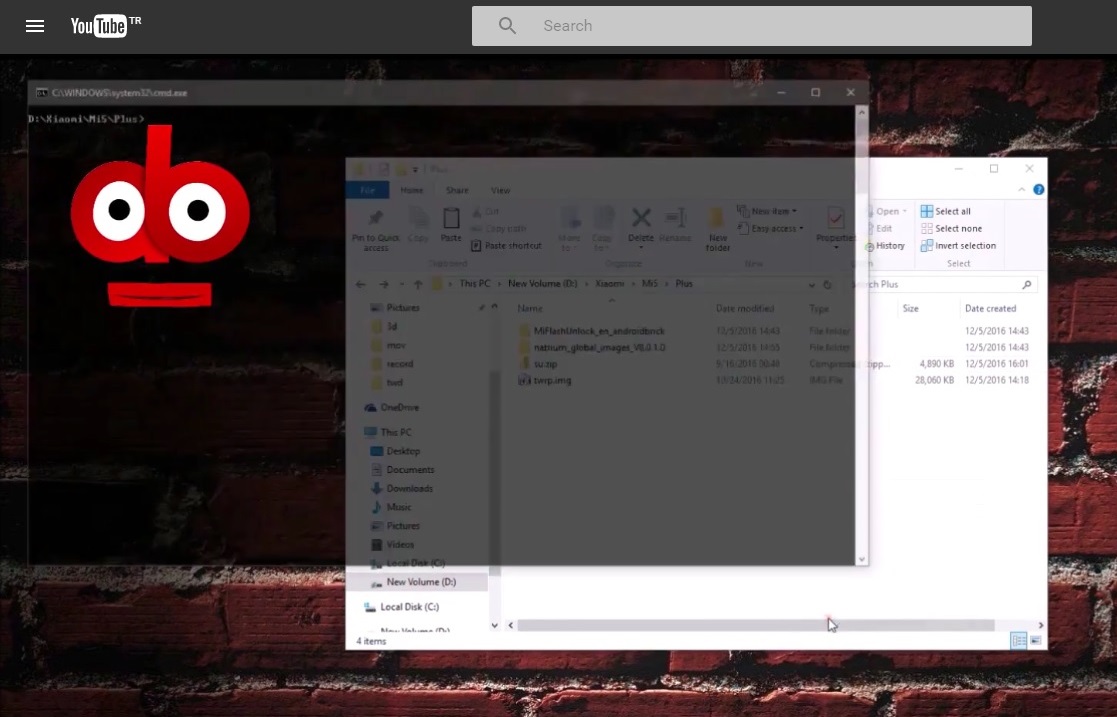Open the YouTube hamburger menu
Image resolution: width=1117 pixels, height=717 pixels.
35,26
